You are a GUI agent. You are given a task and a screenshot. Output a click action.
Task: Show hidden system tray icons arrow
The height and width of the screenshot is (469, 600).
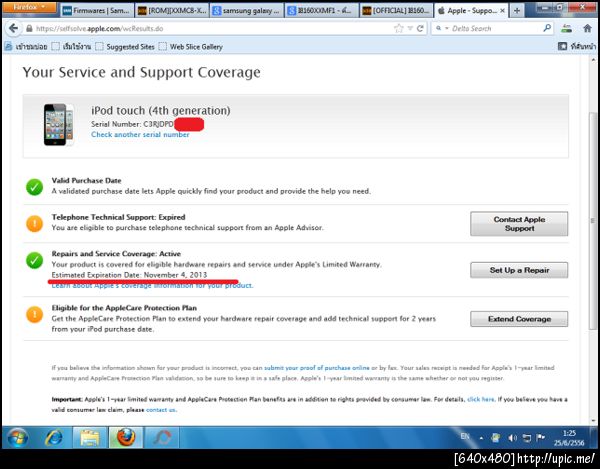click(481, 438)
